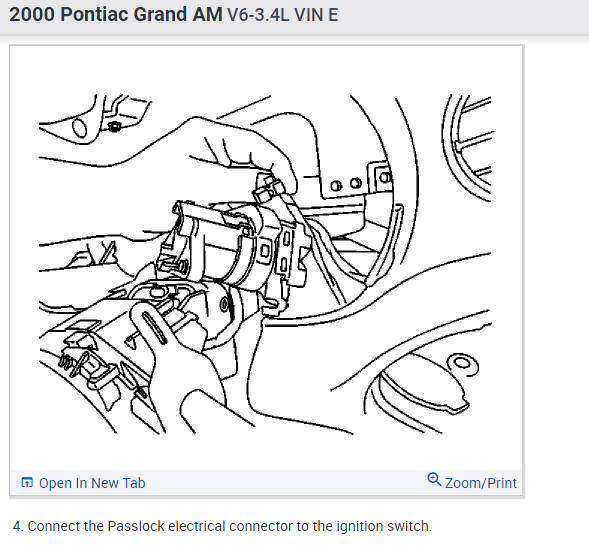The height and width of the screenshot is (551, 589).
Task: Click the V6-3.4L VIN E engine label
Action: point(282,15)
